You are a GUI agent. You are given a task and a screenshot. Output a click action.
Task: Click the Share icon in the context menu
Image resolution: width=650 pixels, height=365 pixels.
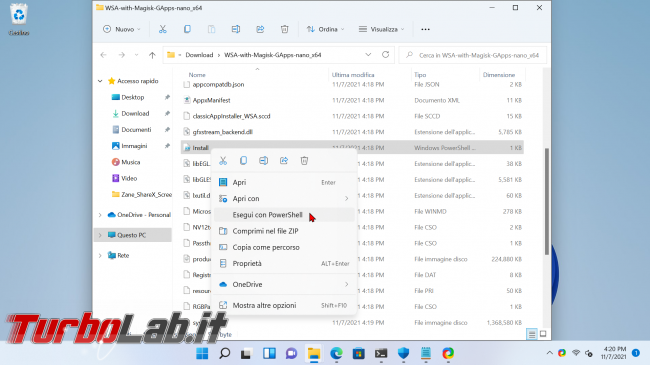point(284,161)
